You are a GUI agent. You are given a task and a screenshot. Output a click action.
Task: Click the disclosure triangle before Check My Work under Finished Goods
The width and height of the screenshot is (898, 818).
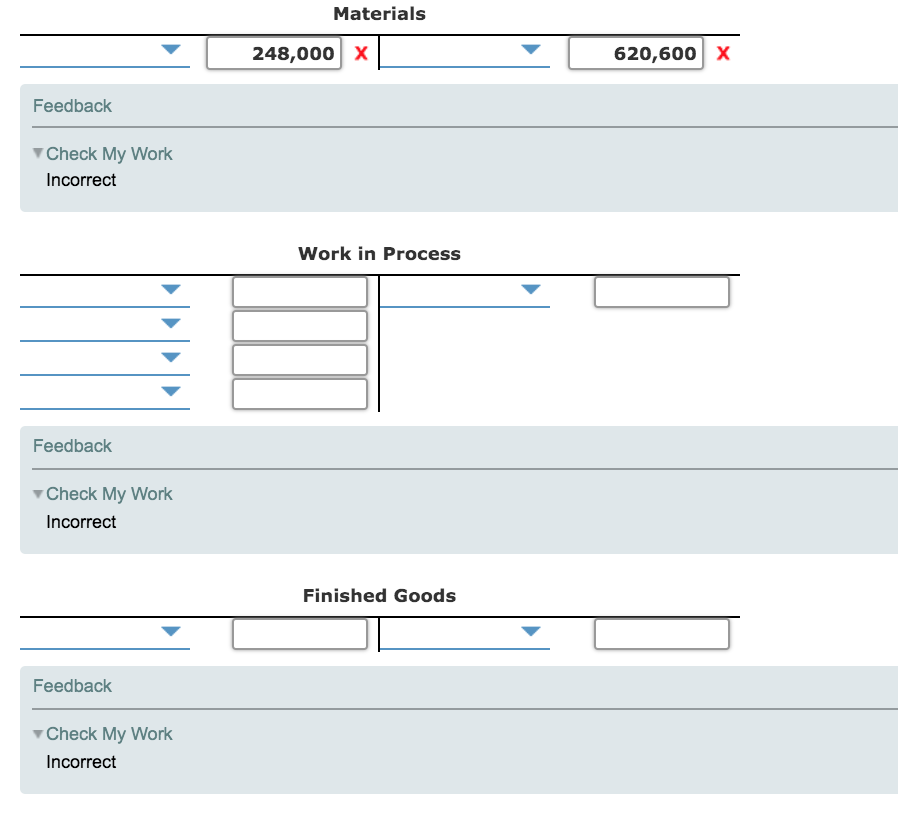37,734
